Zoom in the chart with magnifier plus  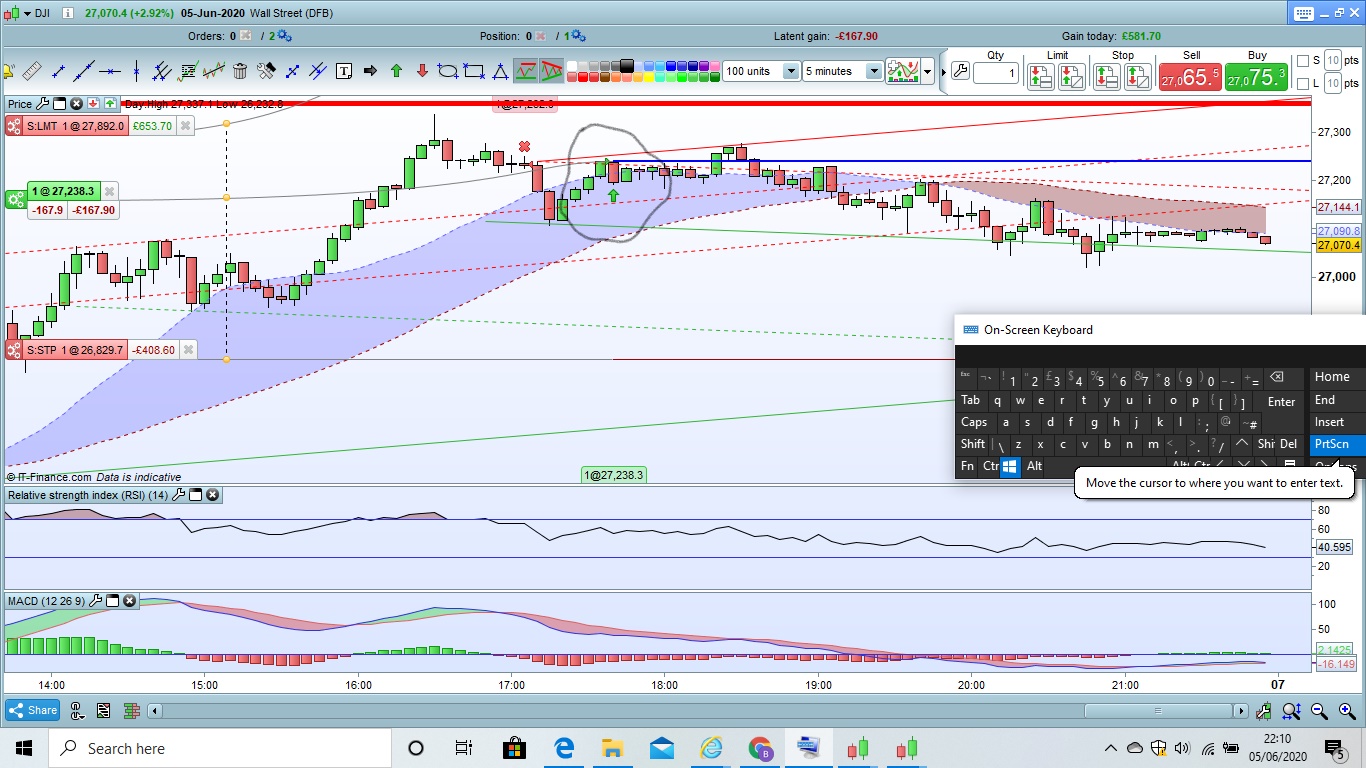tap(1346, 711)
